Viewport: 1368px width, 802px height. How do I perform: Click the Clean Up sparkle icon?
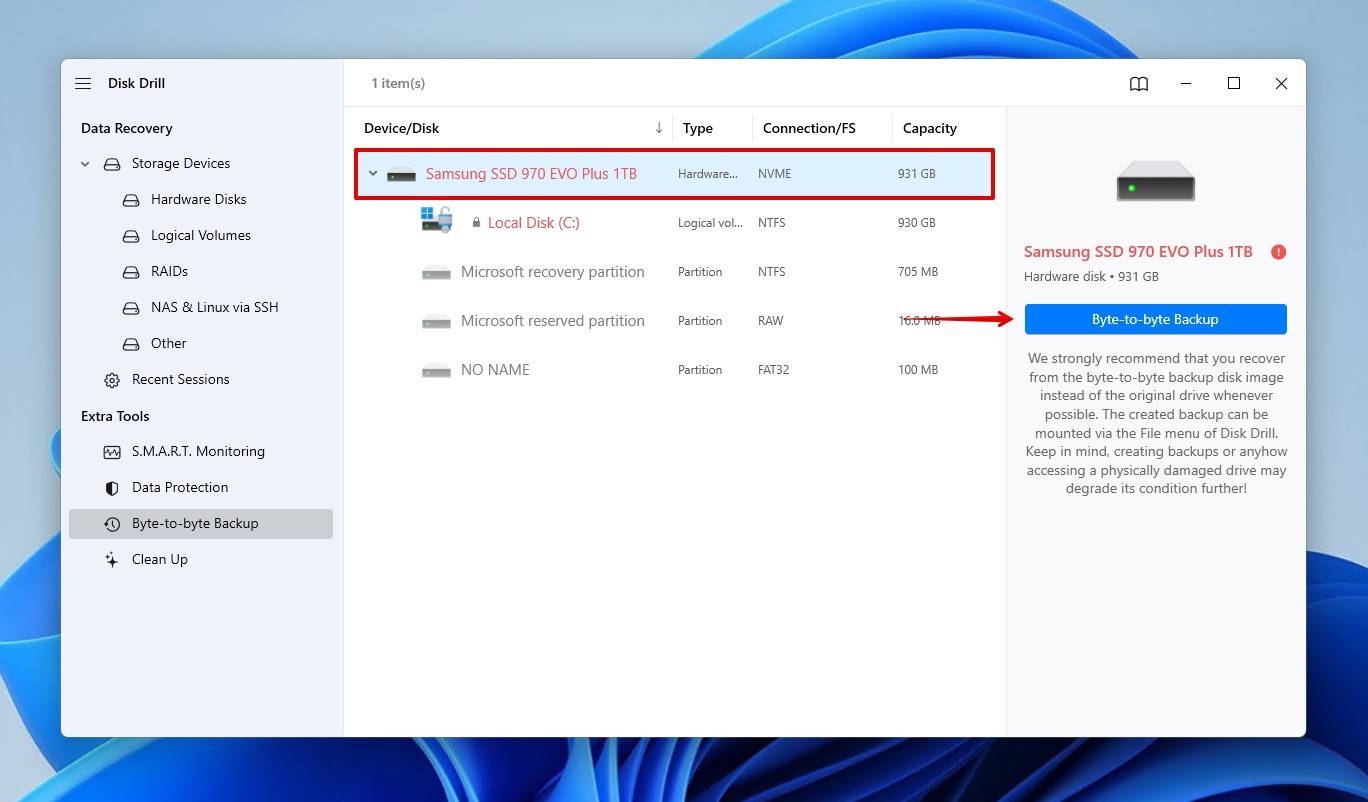click(x=112, y=560)
